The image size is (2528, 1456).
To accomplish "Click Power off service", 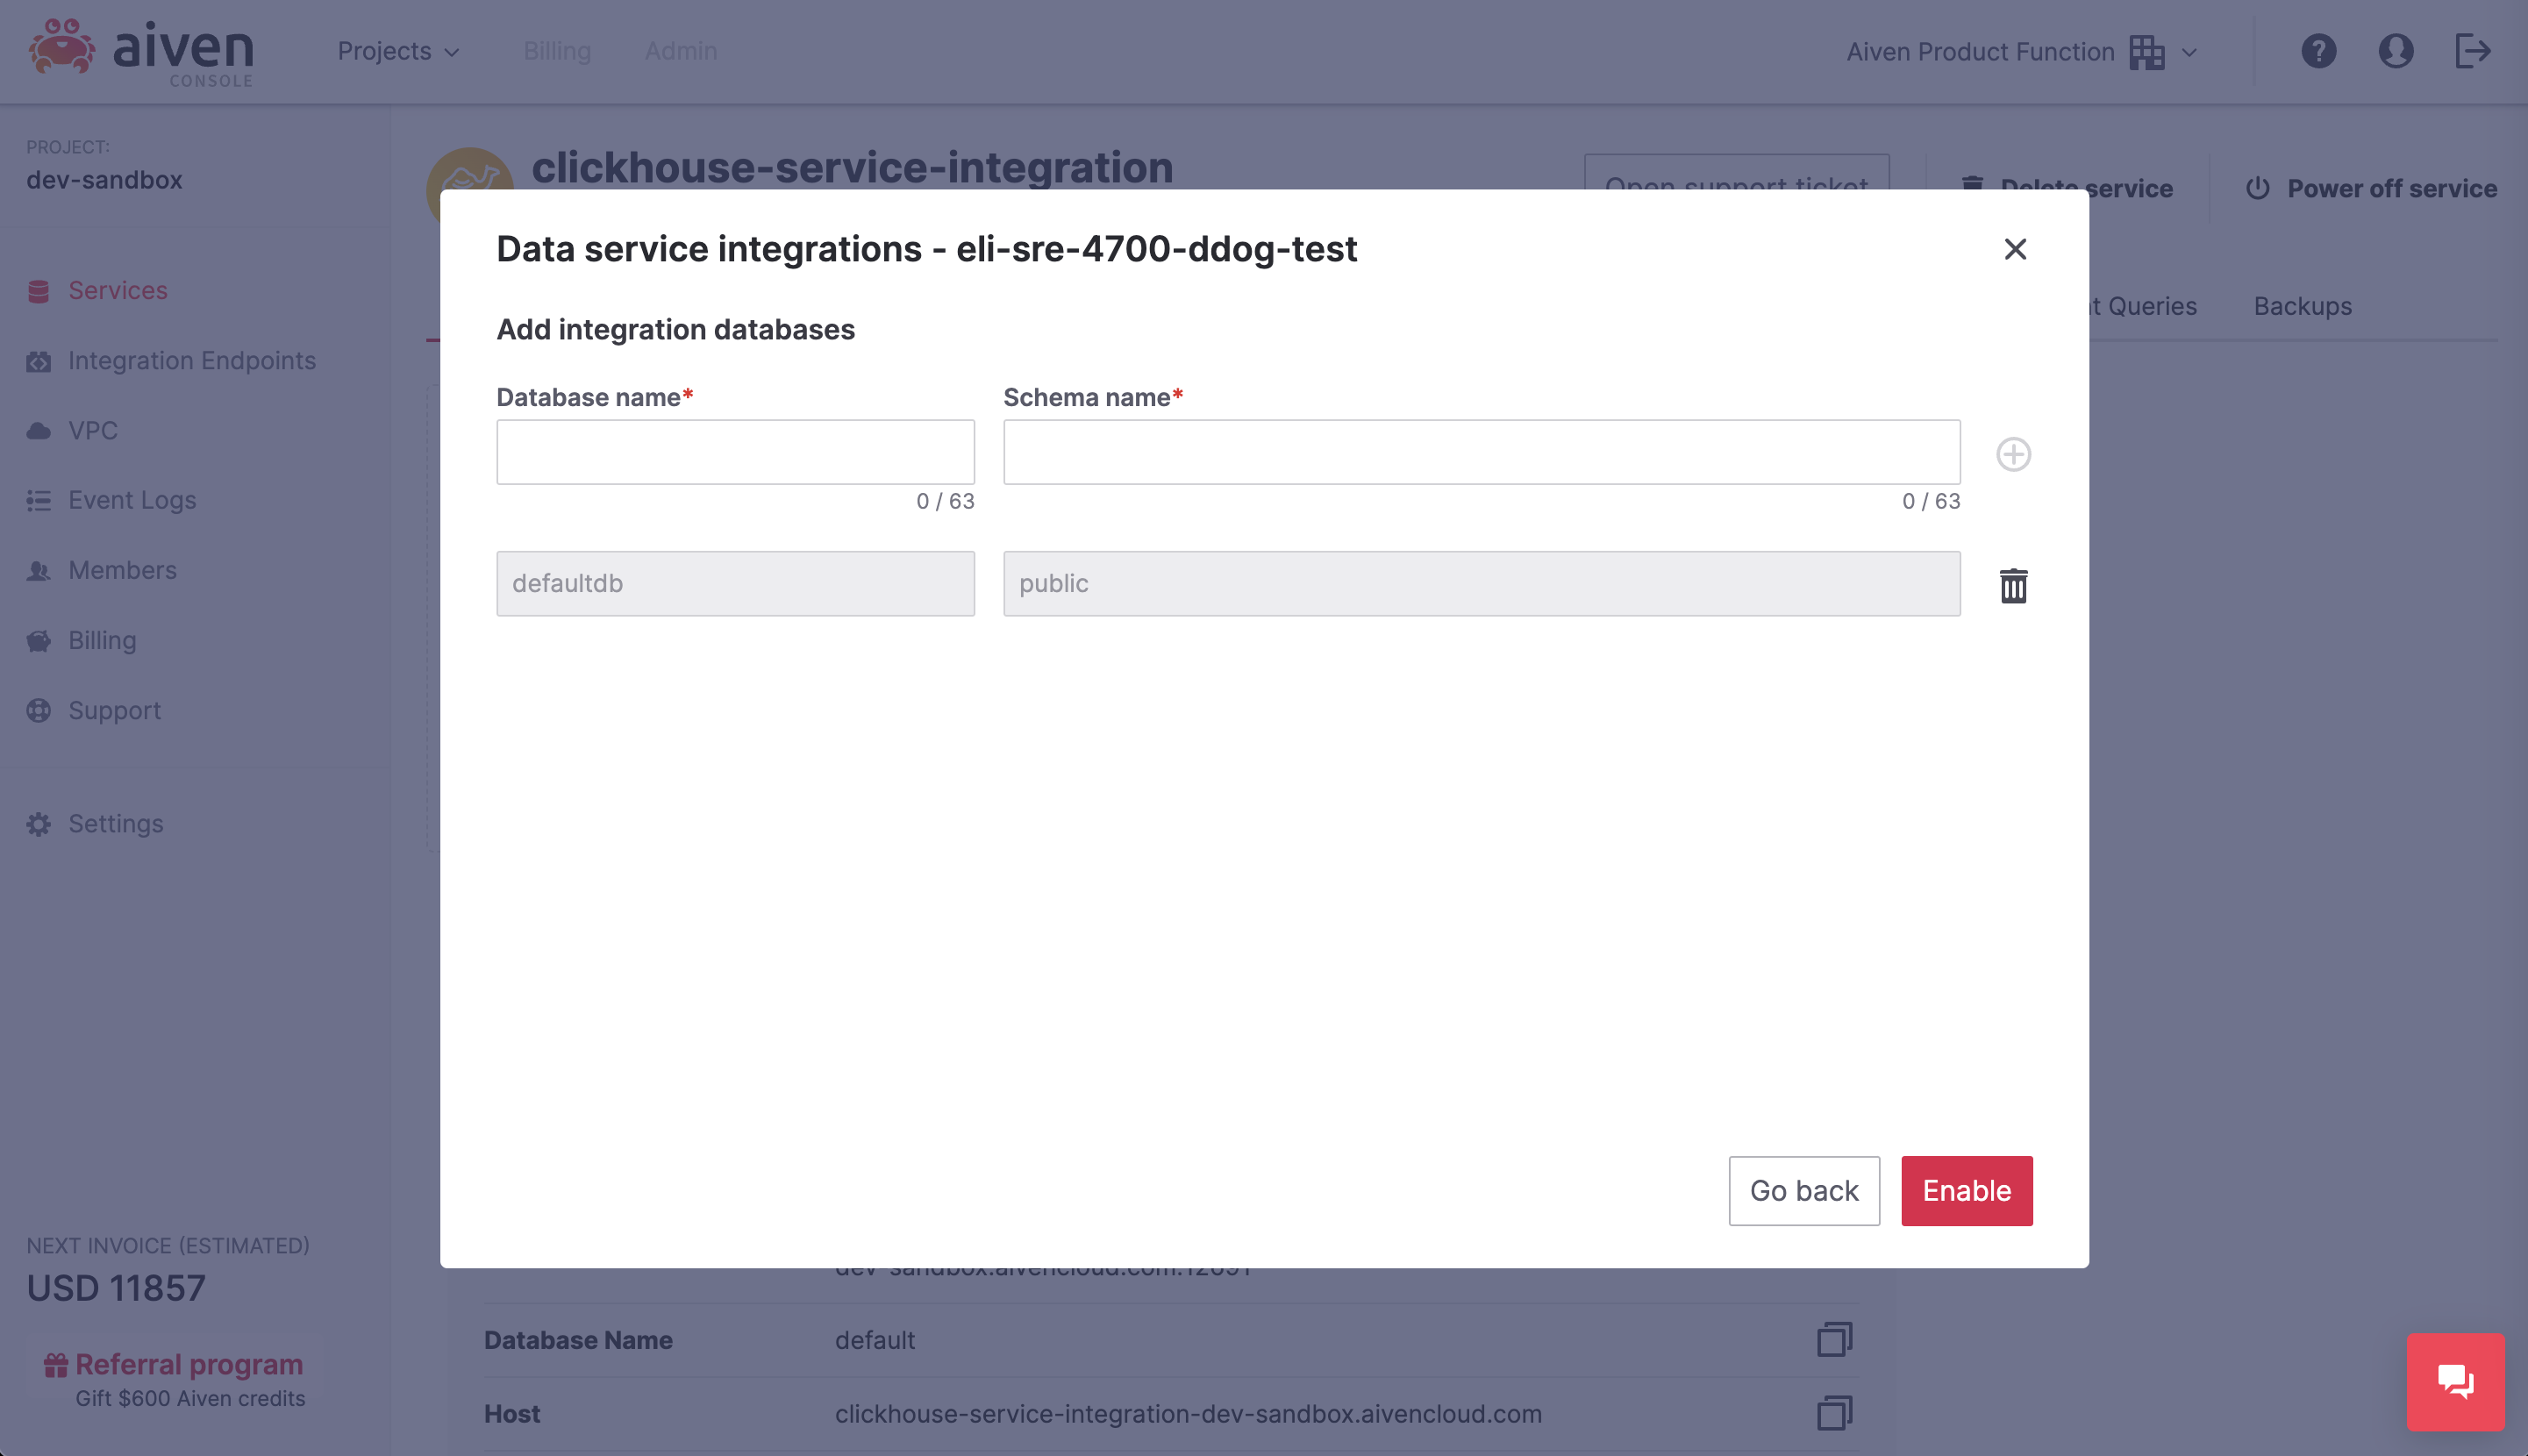I will tap(2371, 188).
